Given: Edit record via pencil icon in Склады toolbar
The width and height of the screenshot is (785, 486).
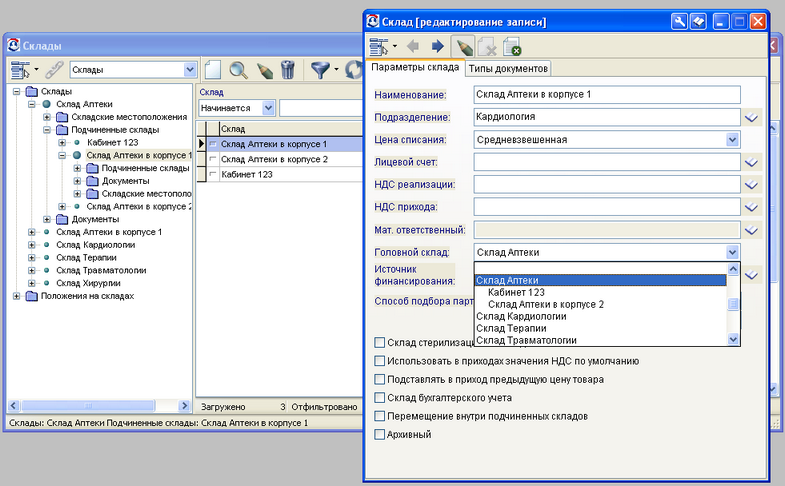Looking at the screenshot, I should [x=264, y=70].
